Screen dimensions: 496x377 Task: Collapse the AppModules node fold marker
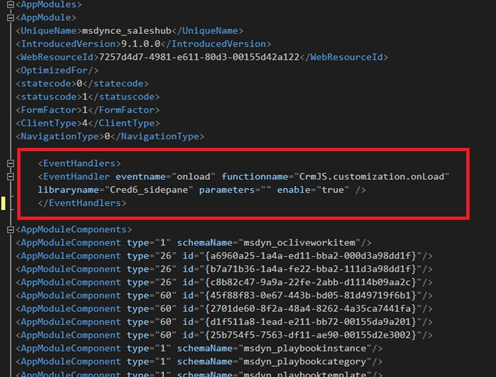point(10,4)
